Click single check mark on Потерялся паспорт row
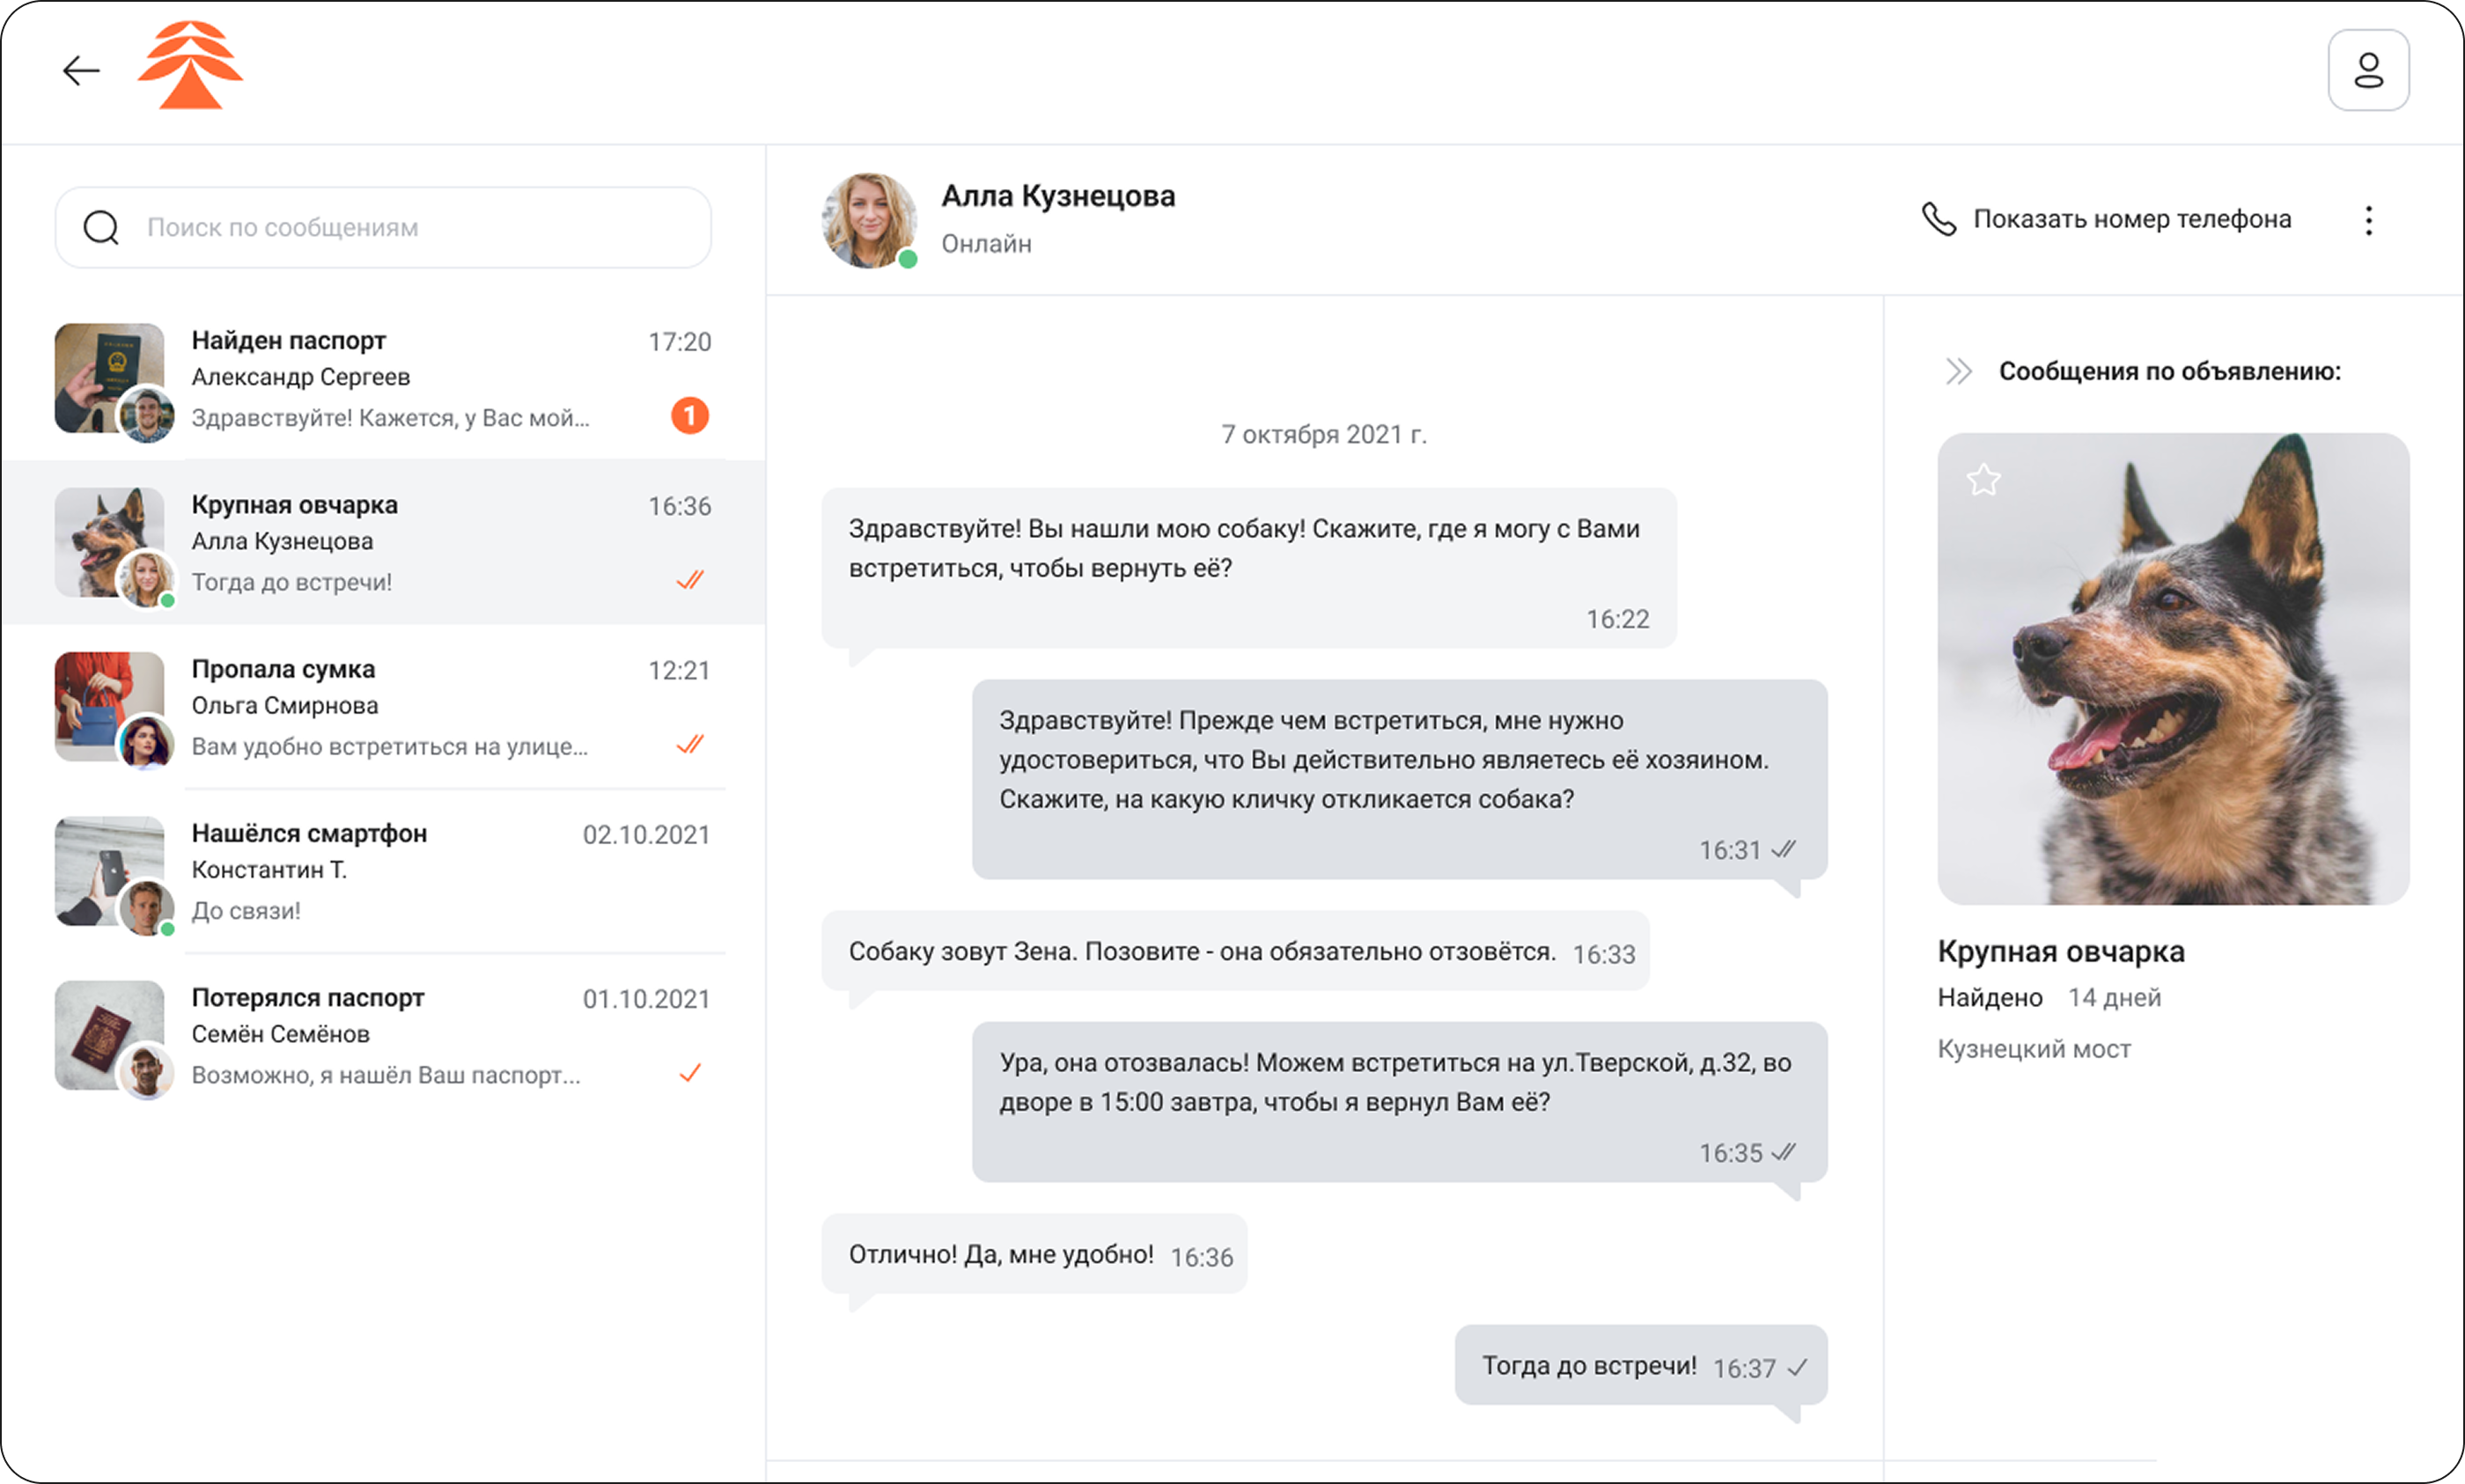 coord(690,1073)
